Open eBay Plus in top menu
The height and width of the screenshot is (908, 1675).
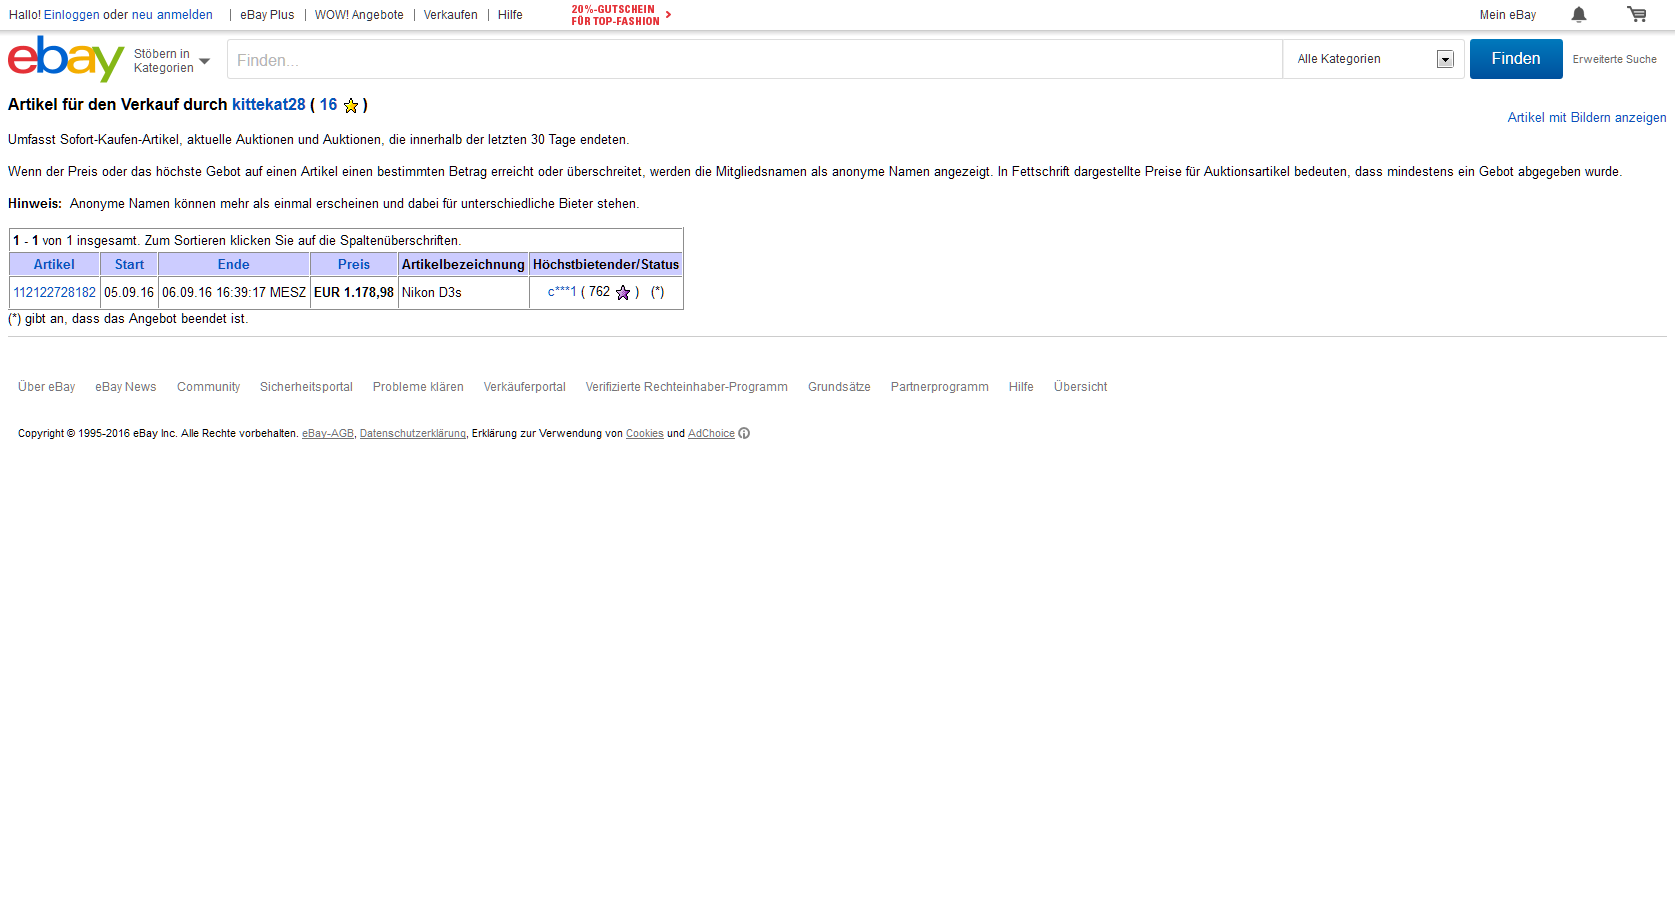267,15
